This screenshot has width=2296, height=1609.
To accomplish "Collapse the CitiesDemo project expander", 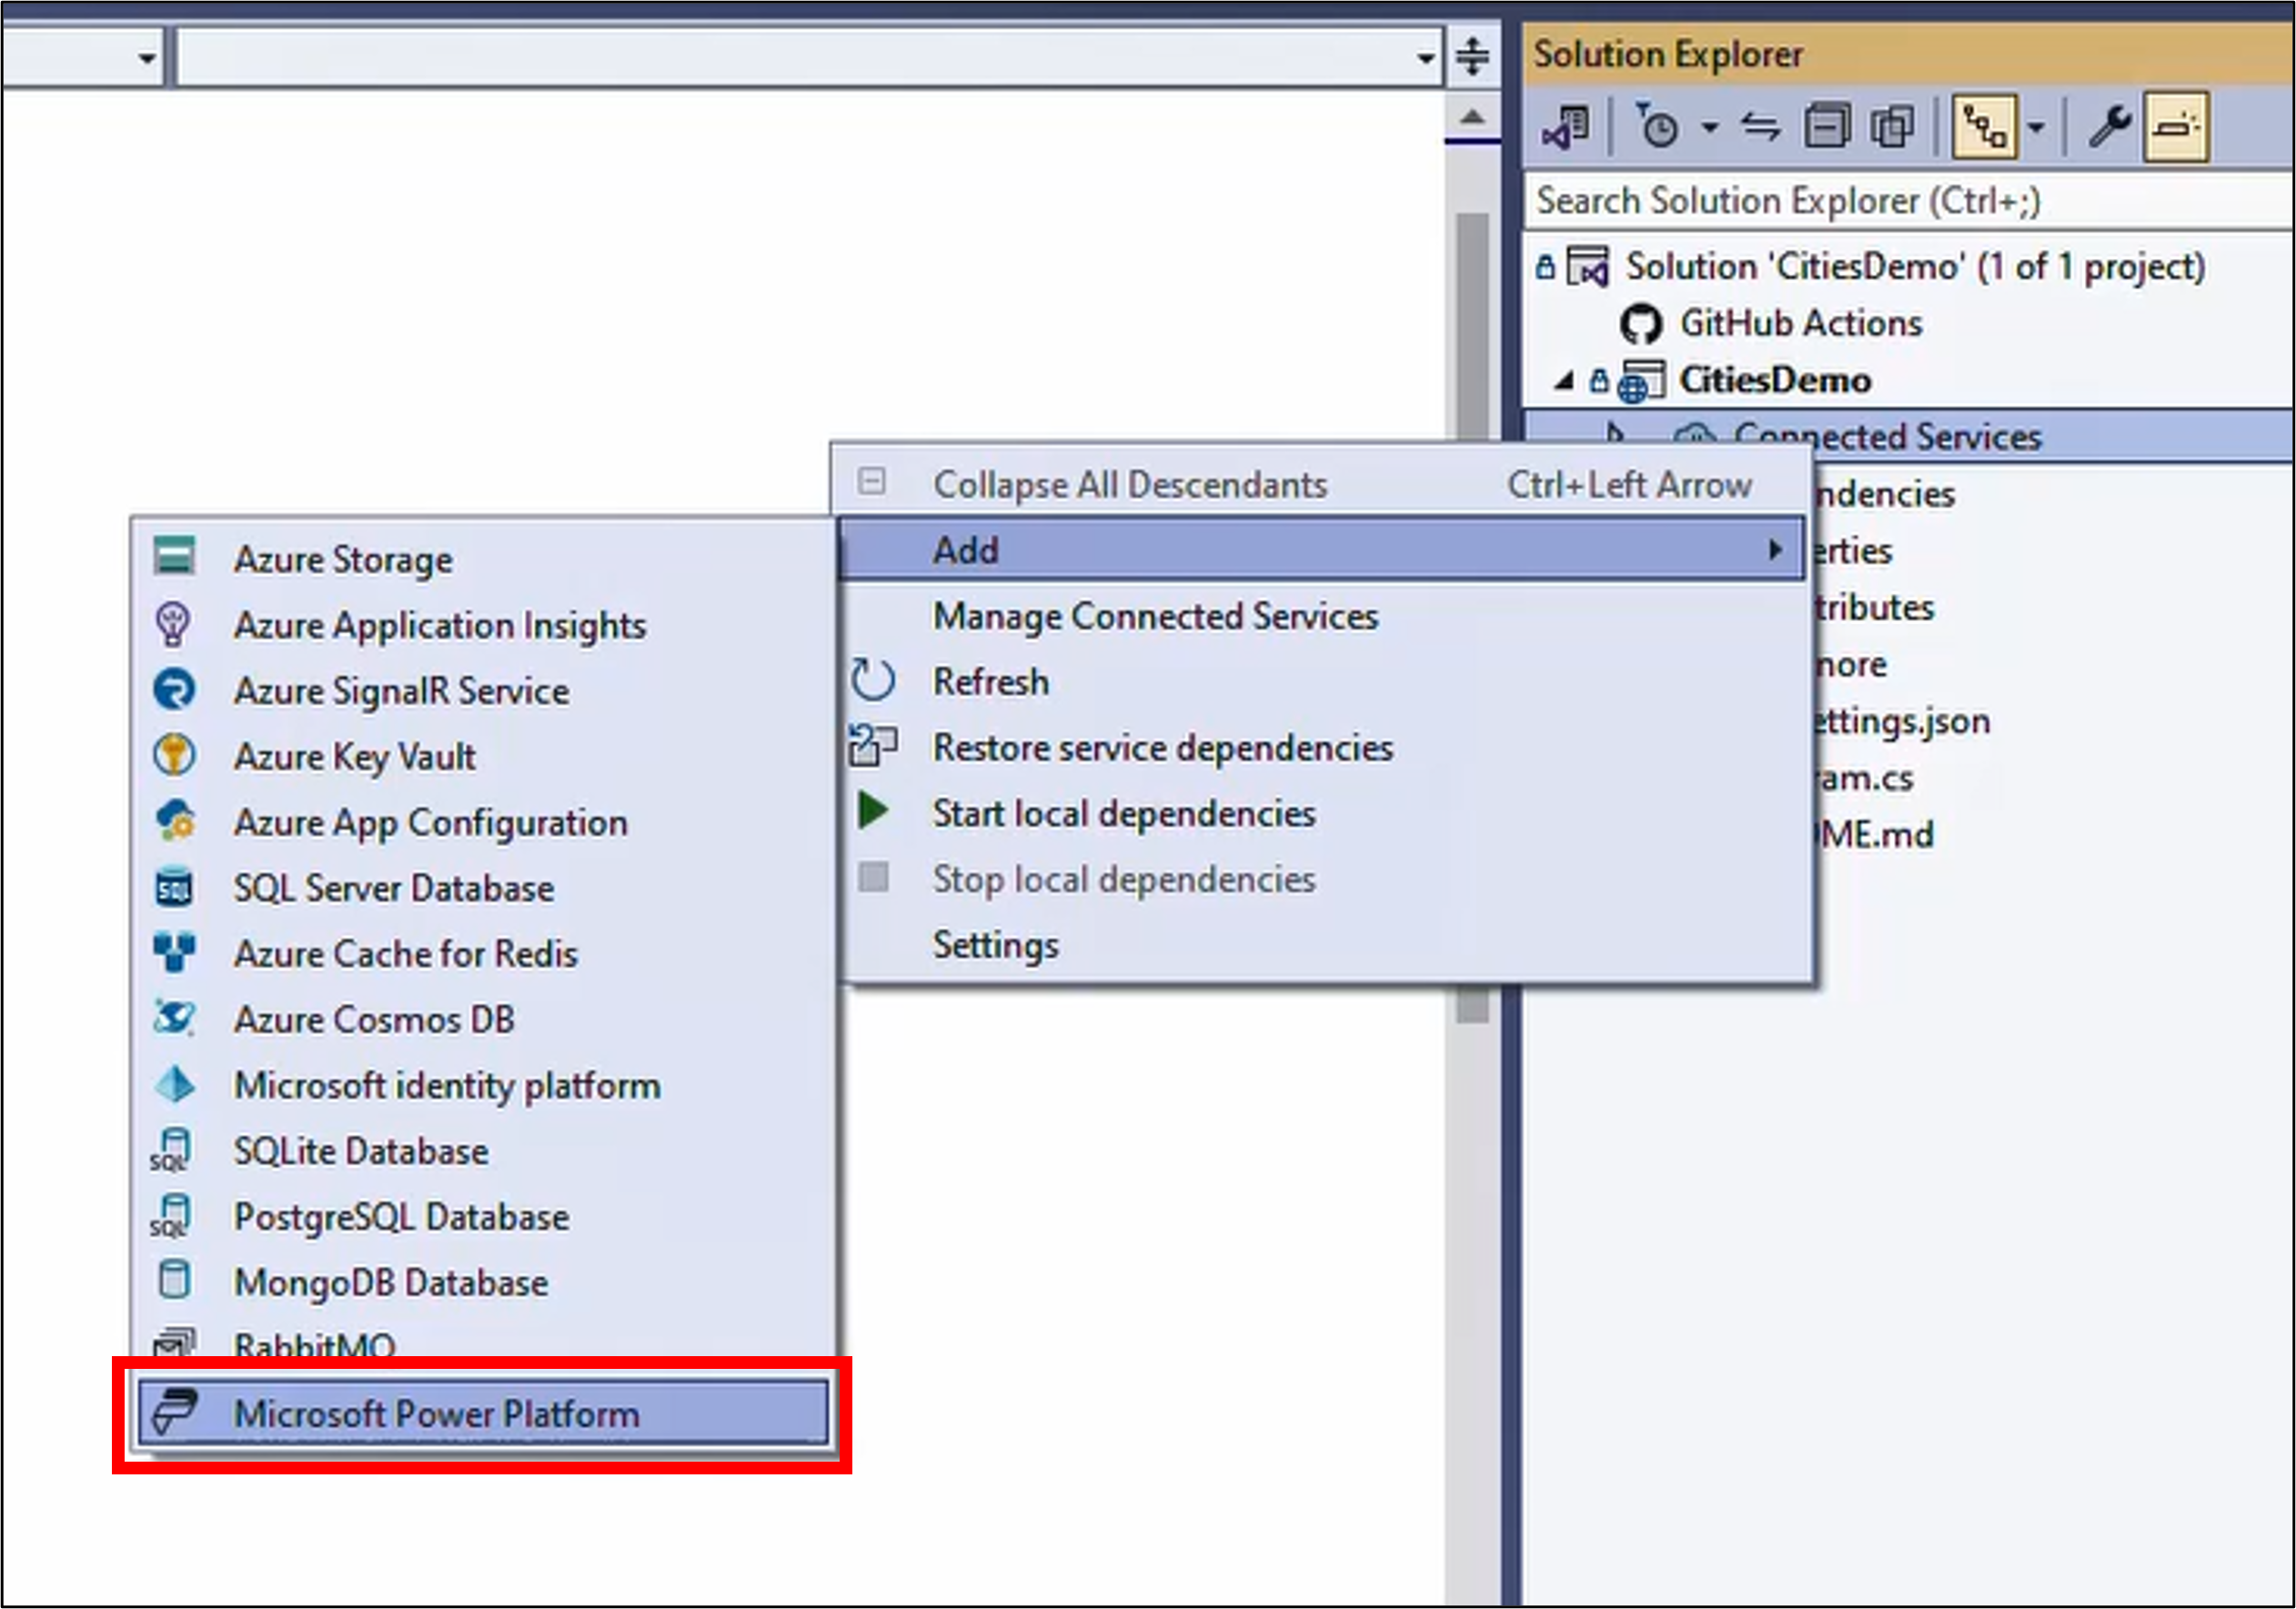I will pos(1564,381).
